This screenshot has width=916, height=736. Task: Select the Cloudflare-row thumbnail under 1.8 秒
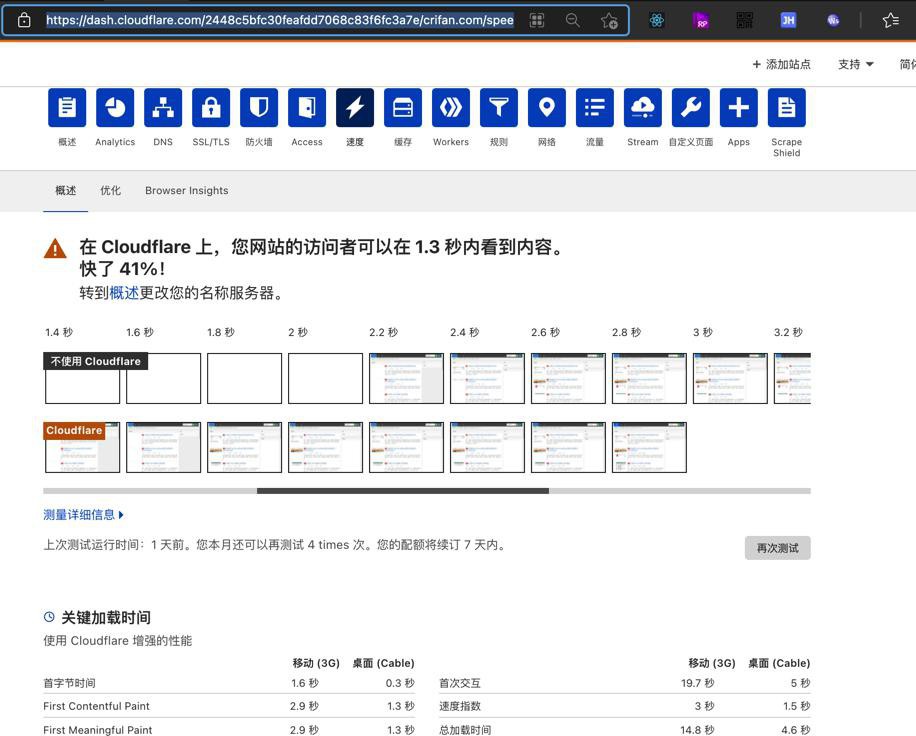[x=244, y=447]
